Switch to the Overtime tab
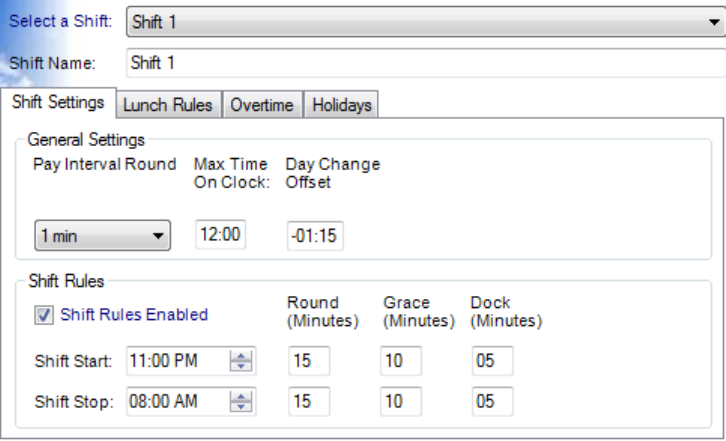This screenshot has height=441, width=726. pos(262,105)
